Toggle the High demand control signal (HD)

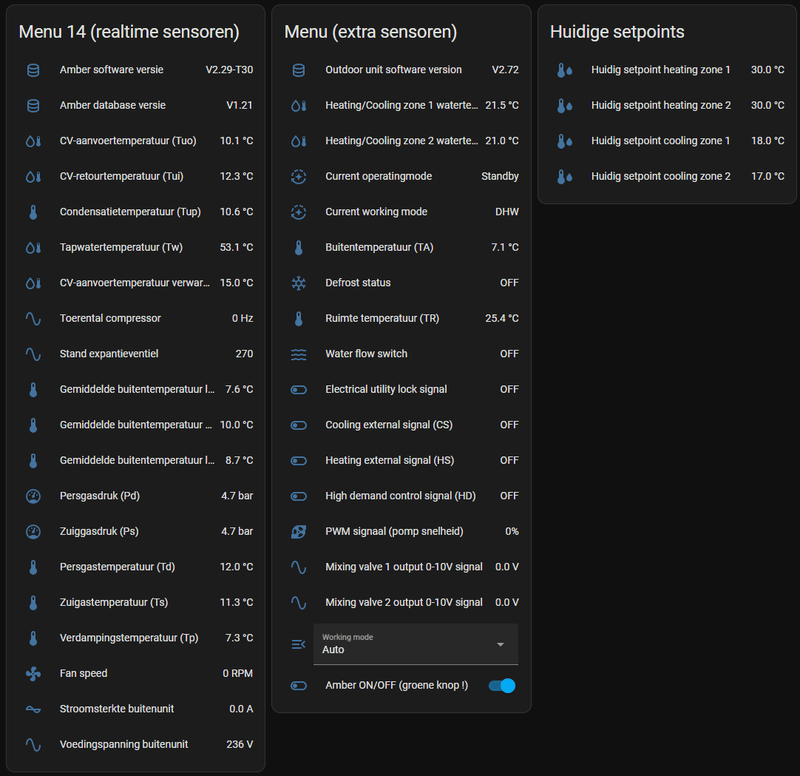coord(298,495)
